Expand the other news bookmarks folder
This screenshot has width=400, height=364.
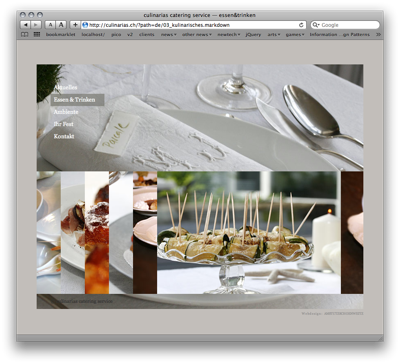[x=197, y=34]
